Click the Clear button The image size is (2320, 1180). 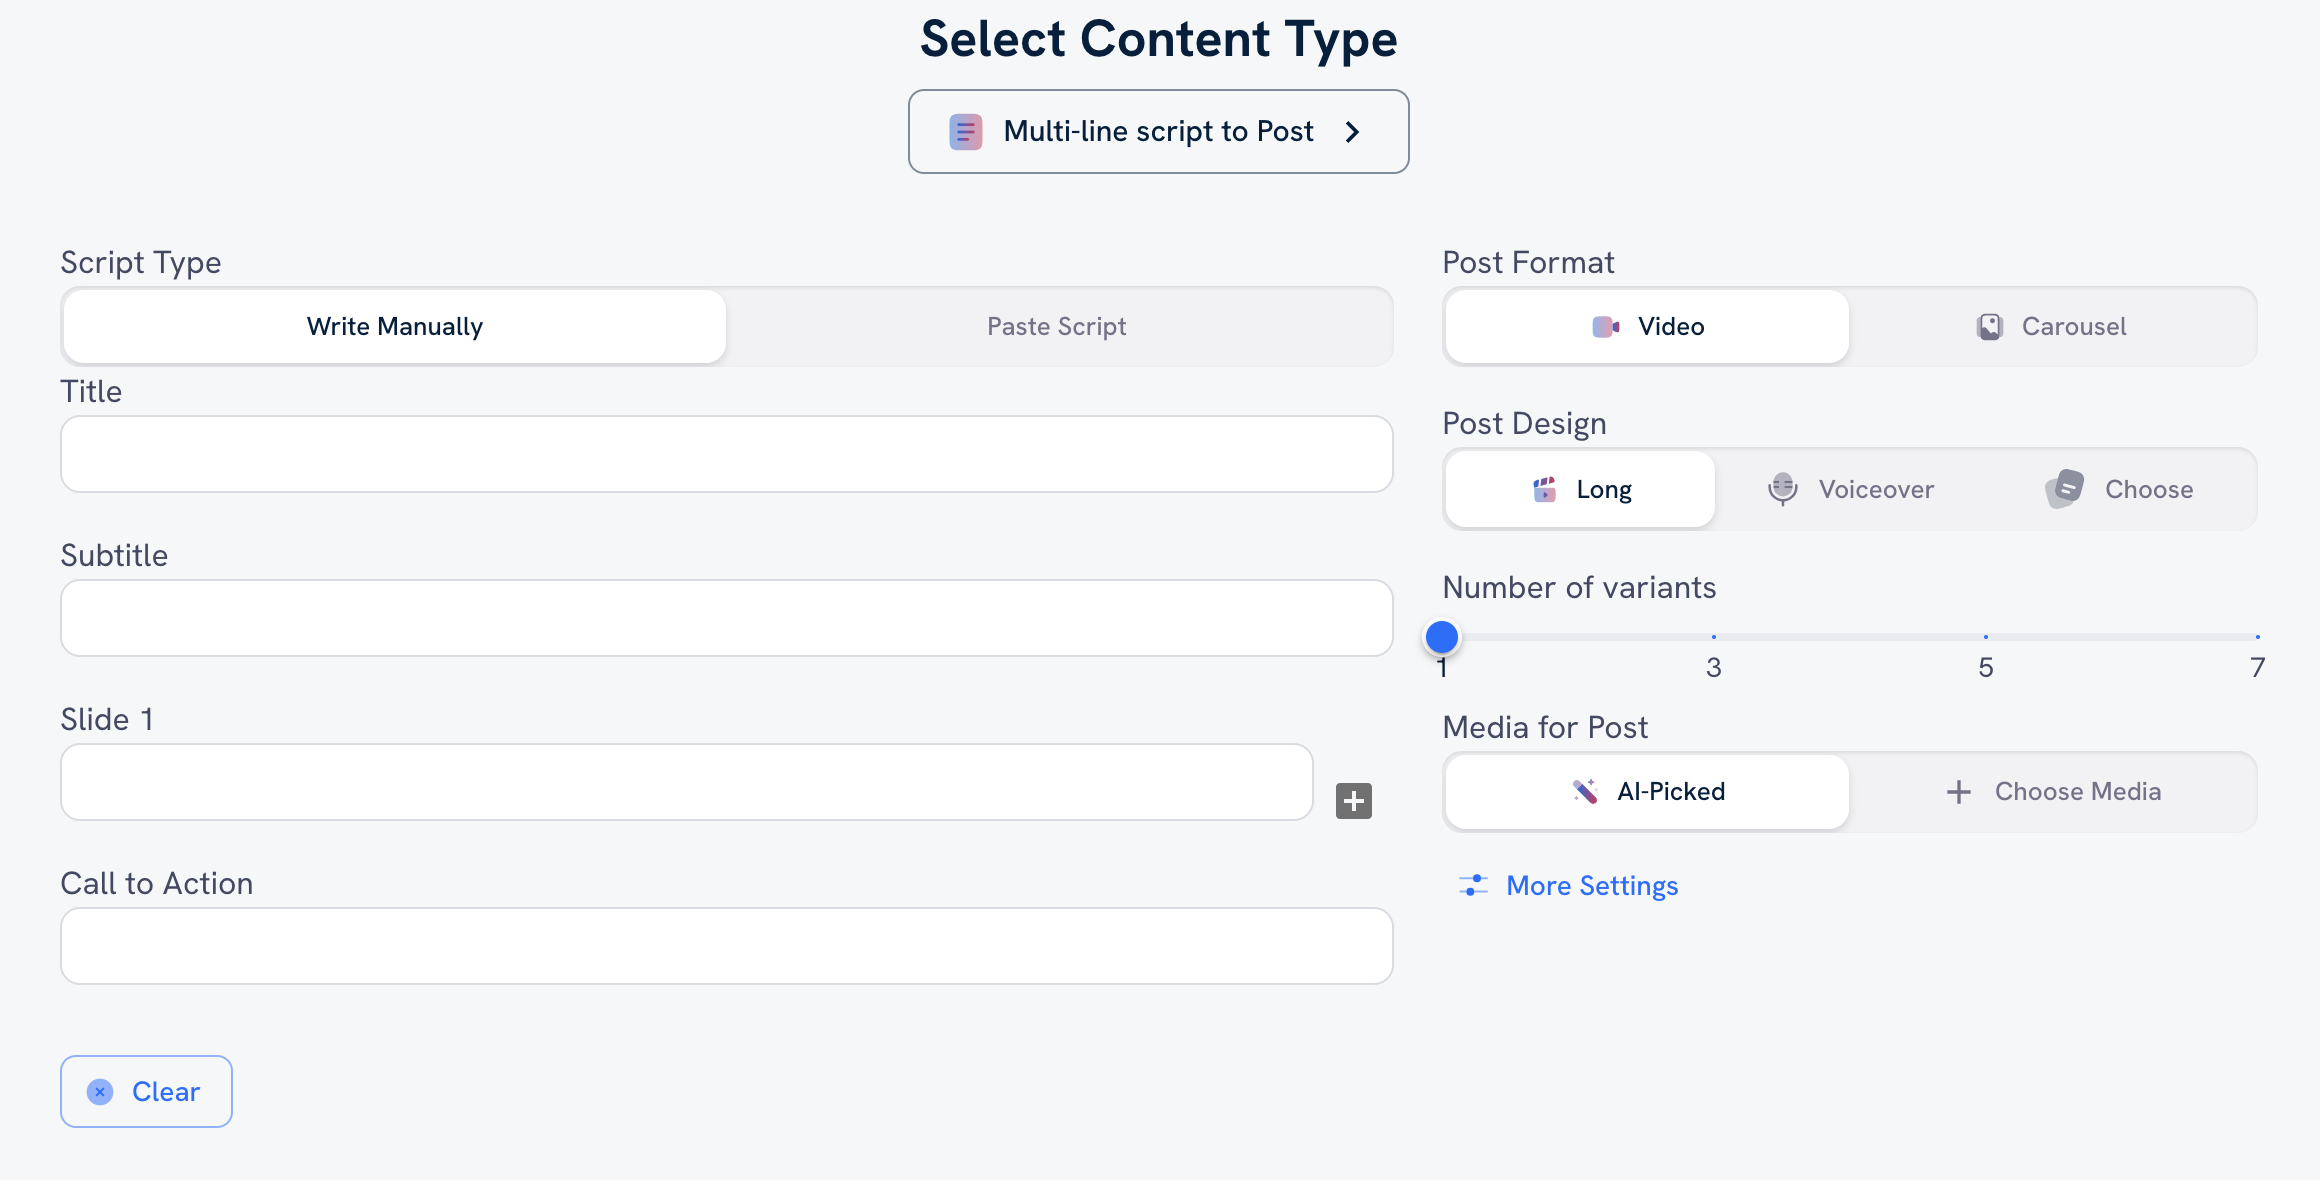point(146,1091)
